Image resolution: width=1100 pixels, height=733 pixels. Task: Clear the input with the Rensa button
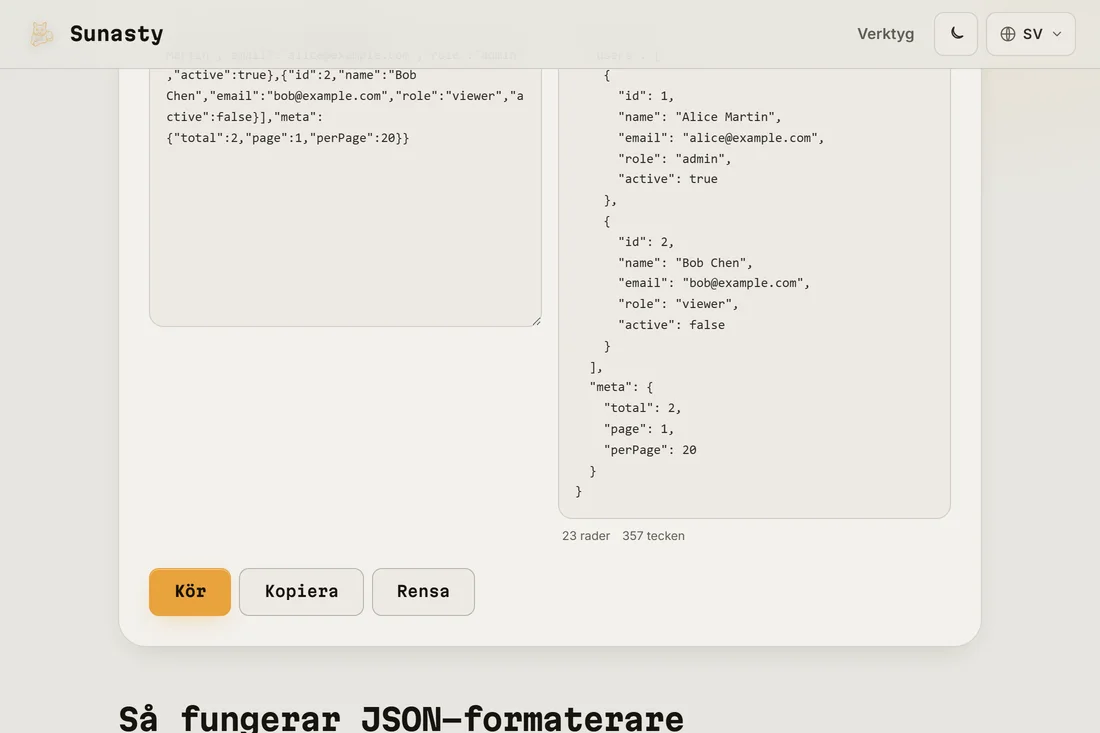(x=423, y=591)
